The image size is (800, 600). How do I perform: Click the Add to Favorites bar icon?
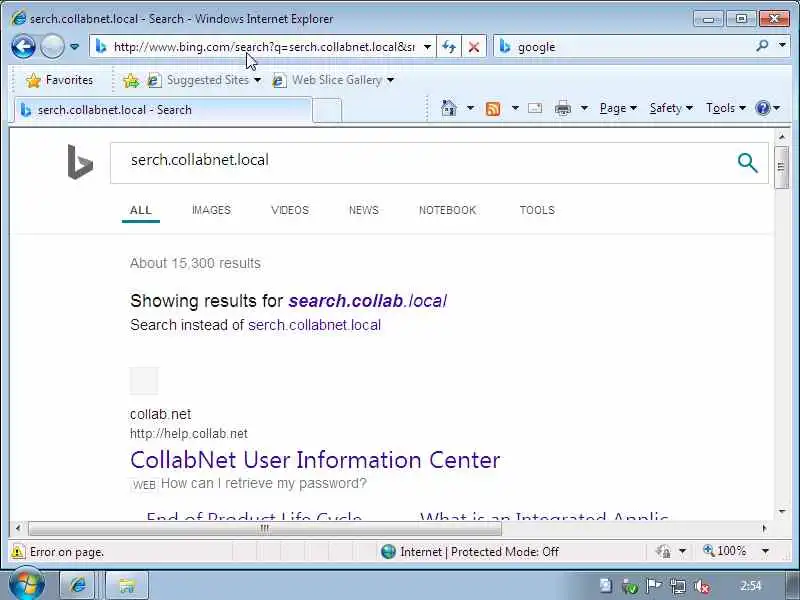click(x=131, y=80)
